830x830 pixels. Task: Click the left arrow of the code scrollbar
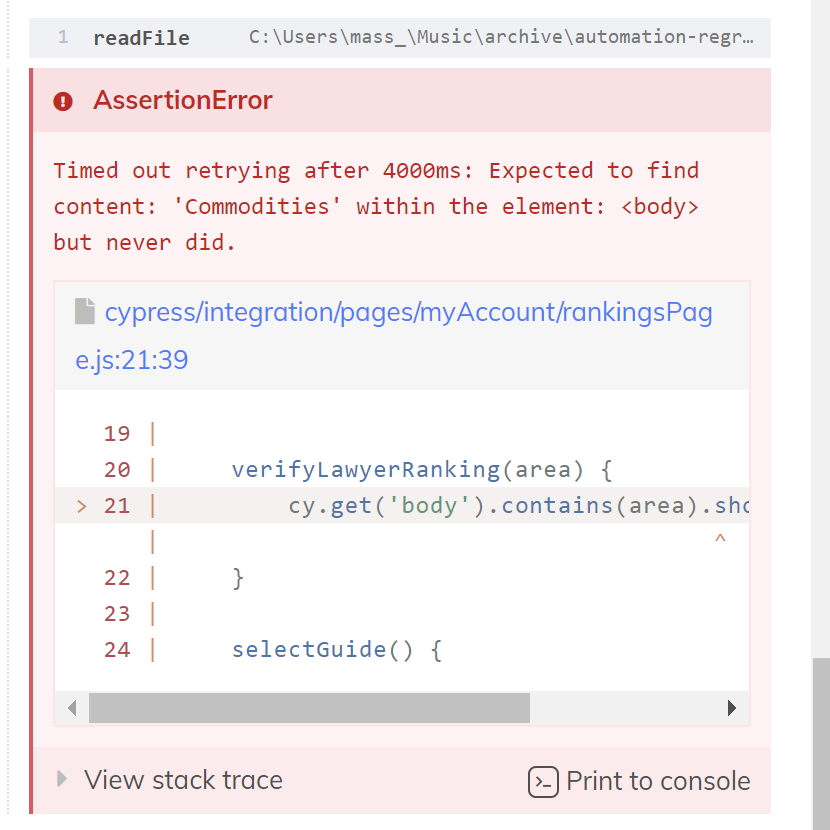click(71, 707)
